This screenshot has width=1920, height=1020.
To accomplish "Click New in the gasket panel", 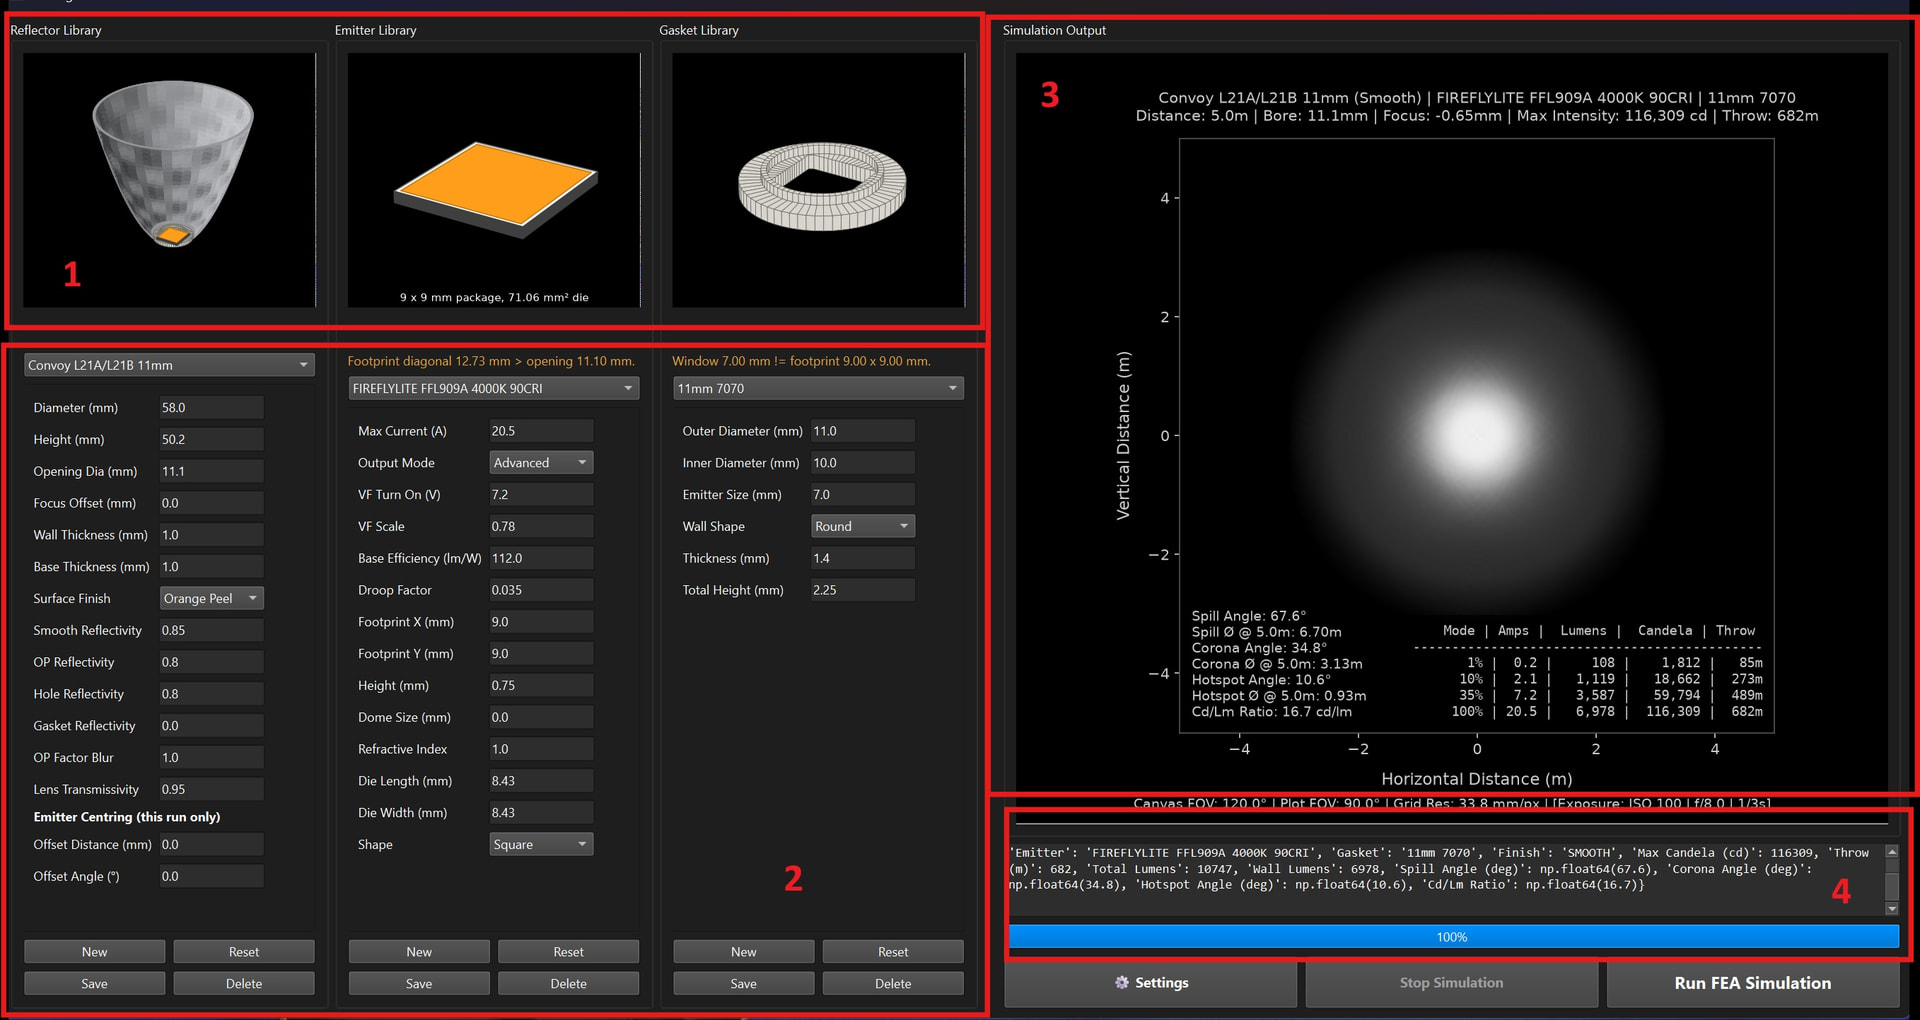I will click(744, 952).
